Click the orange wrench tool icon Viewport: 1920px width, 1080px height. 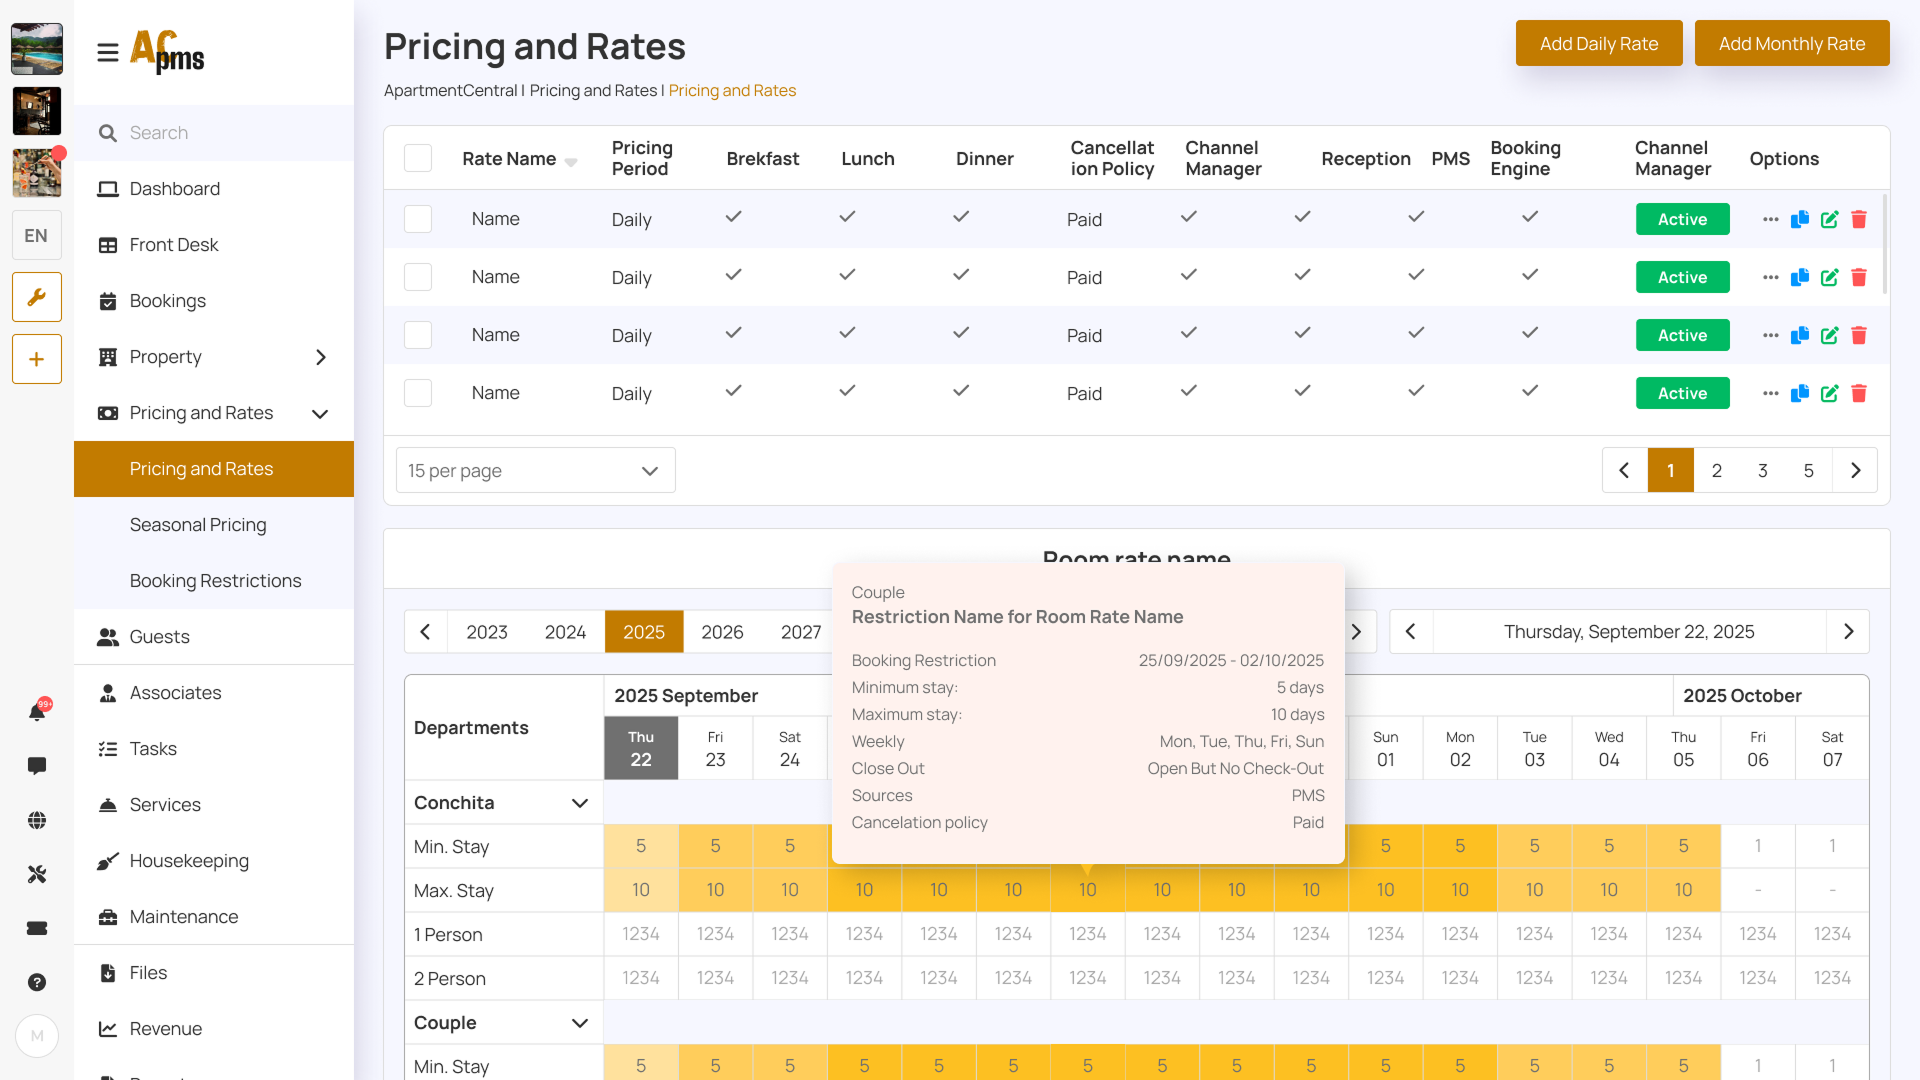tap(37, 297)
